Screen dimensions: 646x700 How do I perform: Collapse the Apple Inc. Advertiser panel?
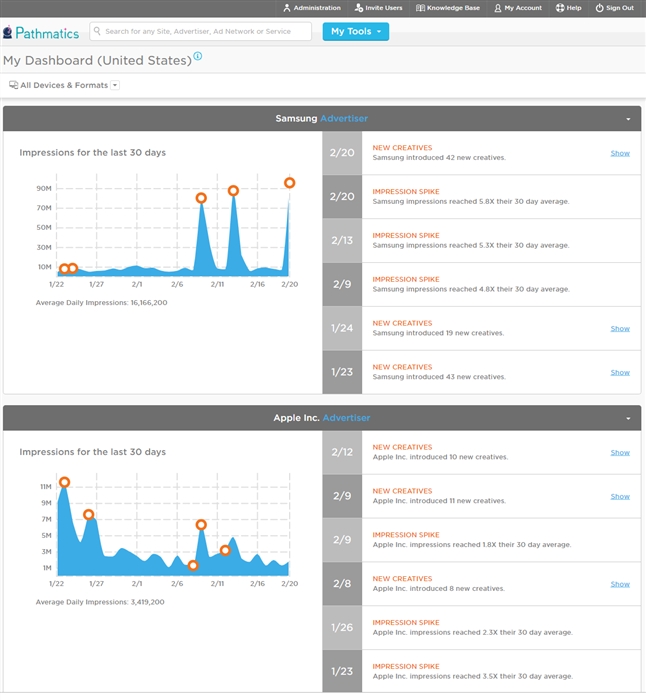(628, 418)
